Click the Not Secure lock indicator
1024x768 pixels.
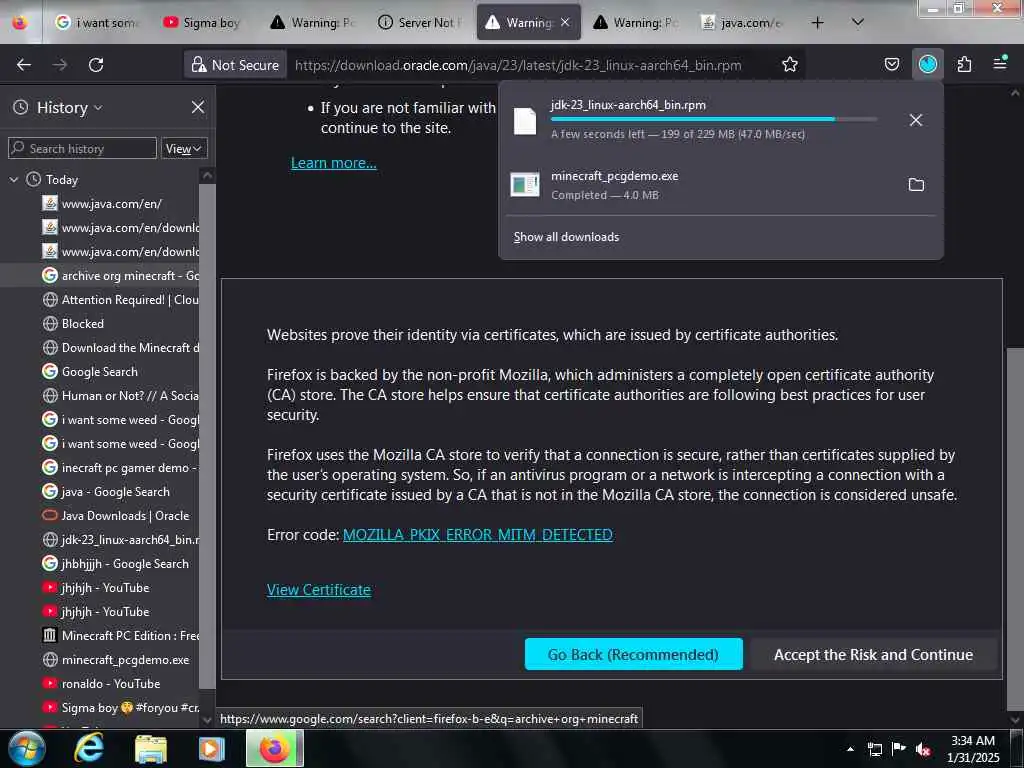(236, 65)
